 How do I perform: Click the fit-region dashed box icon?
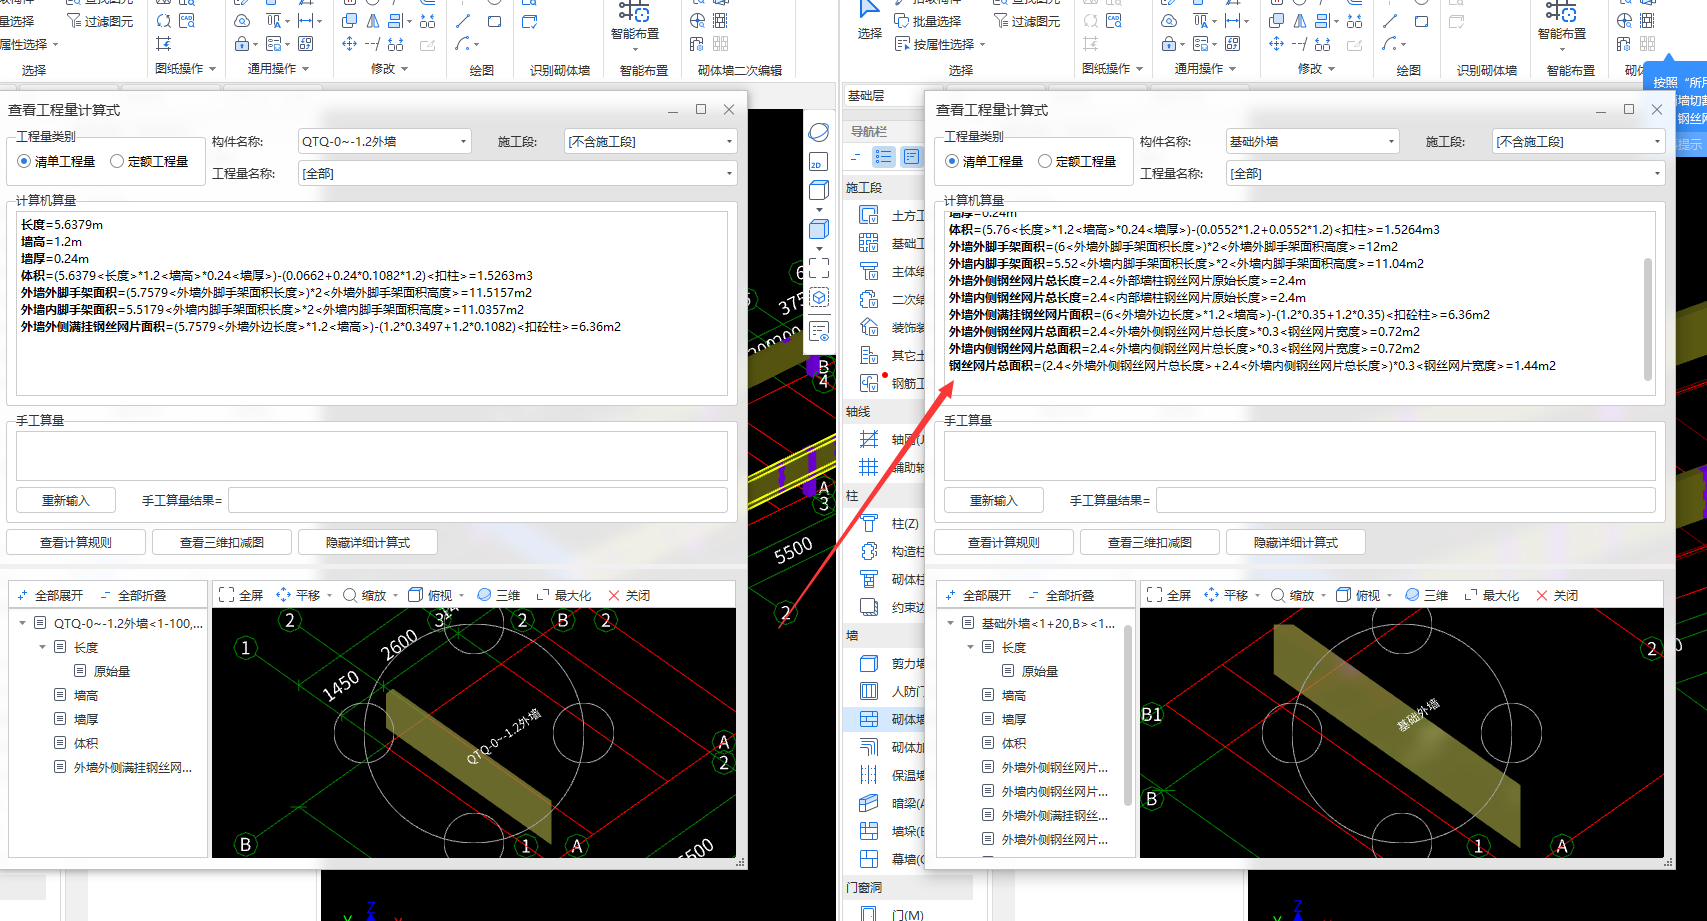click(x=818, y=268)
